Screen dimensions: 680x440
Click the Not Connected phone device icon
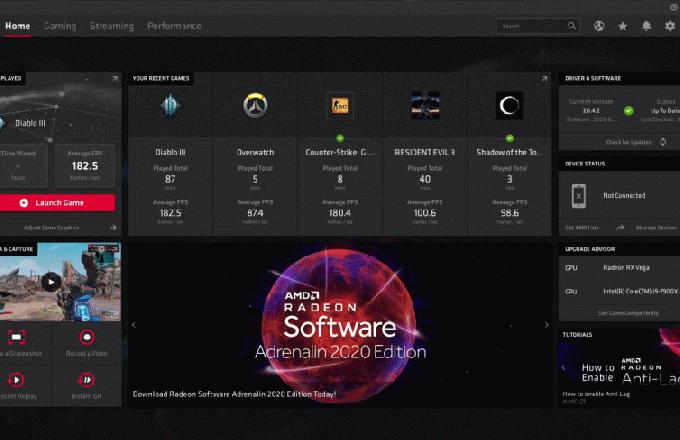579,196
